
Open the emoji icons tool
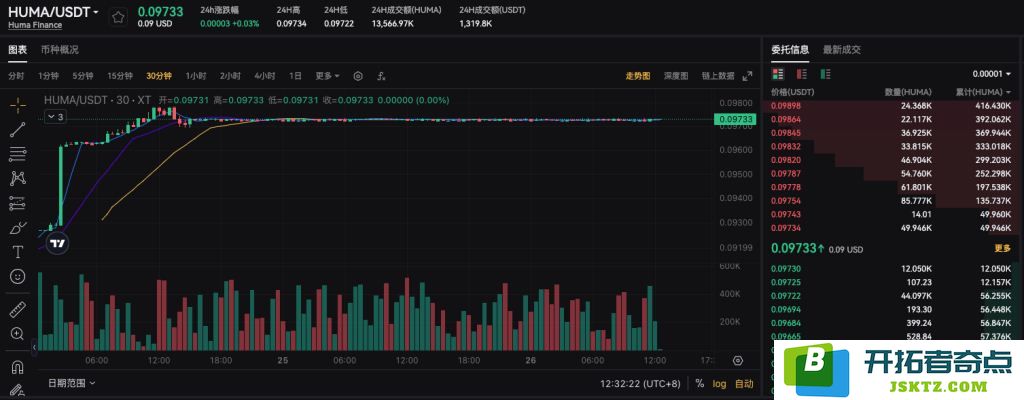[18, 276]
